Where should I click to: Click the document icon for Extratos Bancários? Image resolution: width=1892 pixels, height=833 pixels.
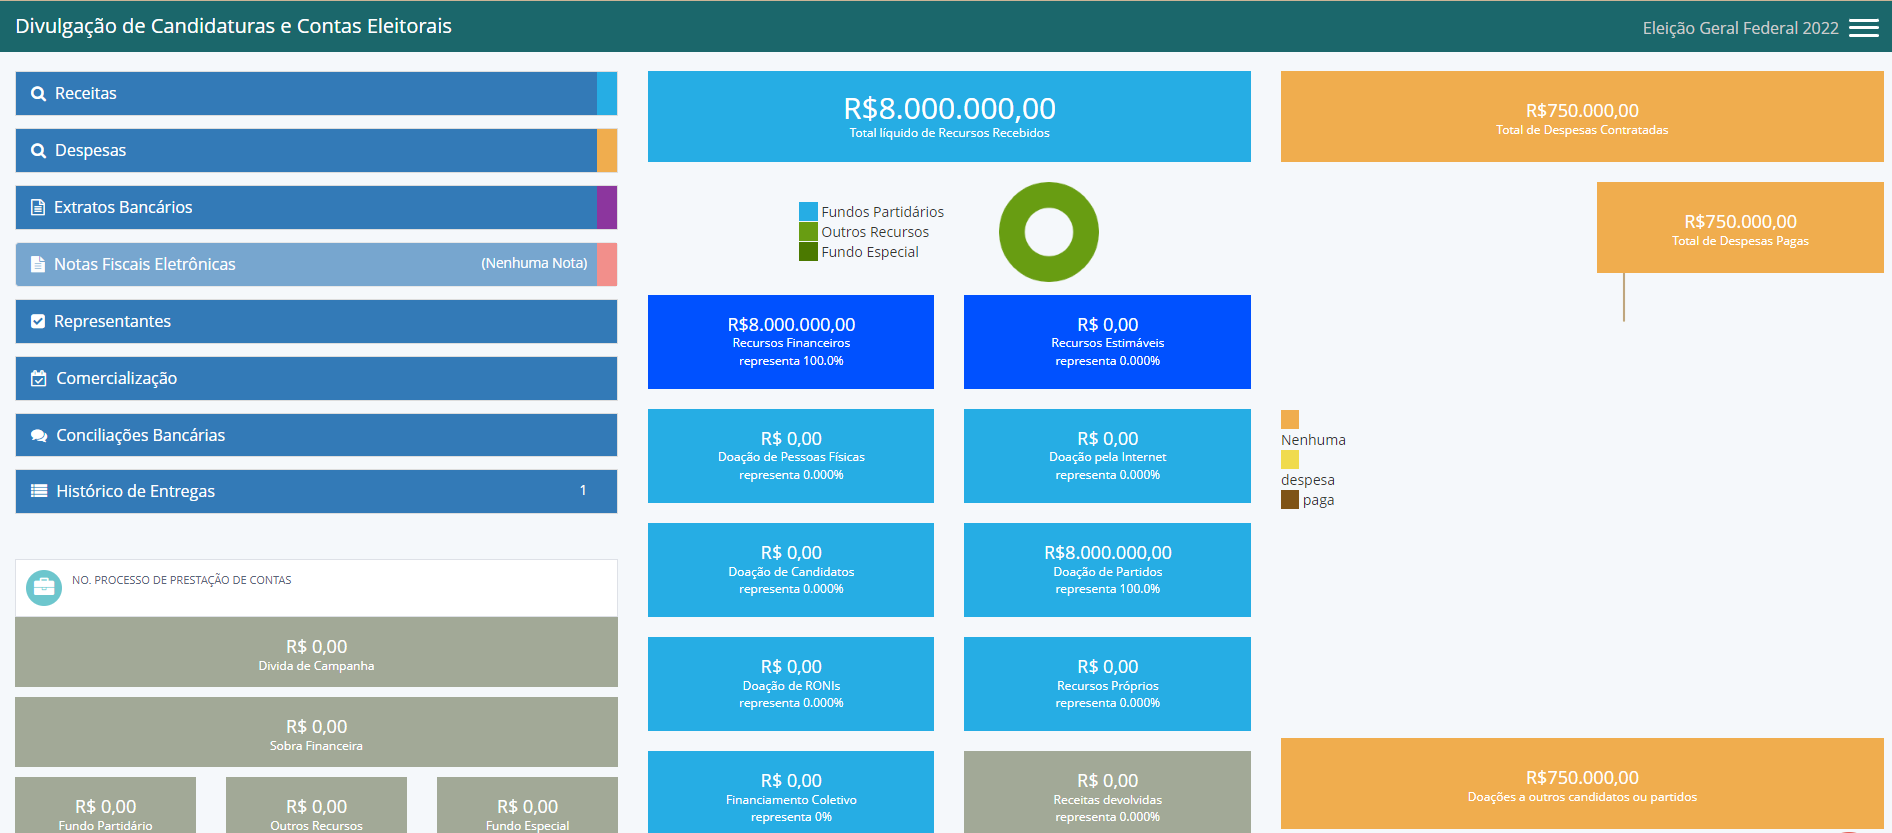click(x=38, y=208)
